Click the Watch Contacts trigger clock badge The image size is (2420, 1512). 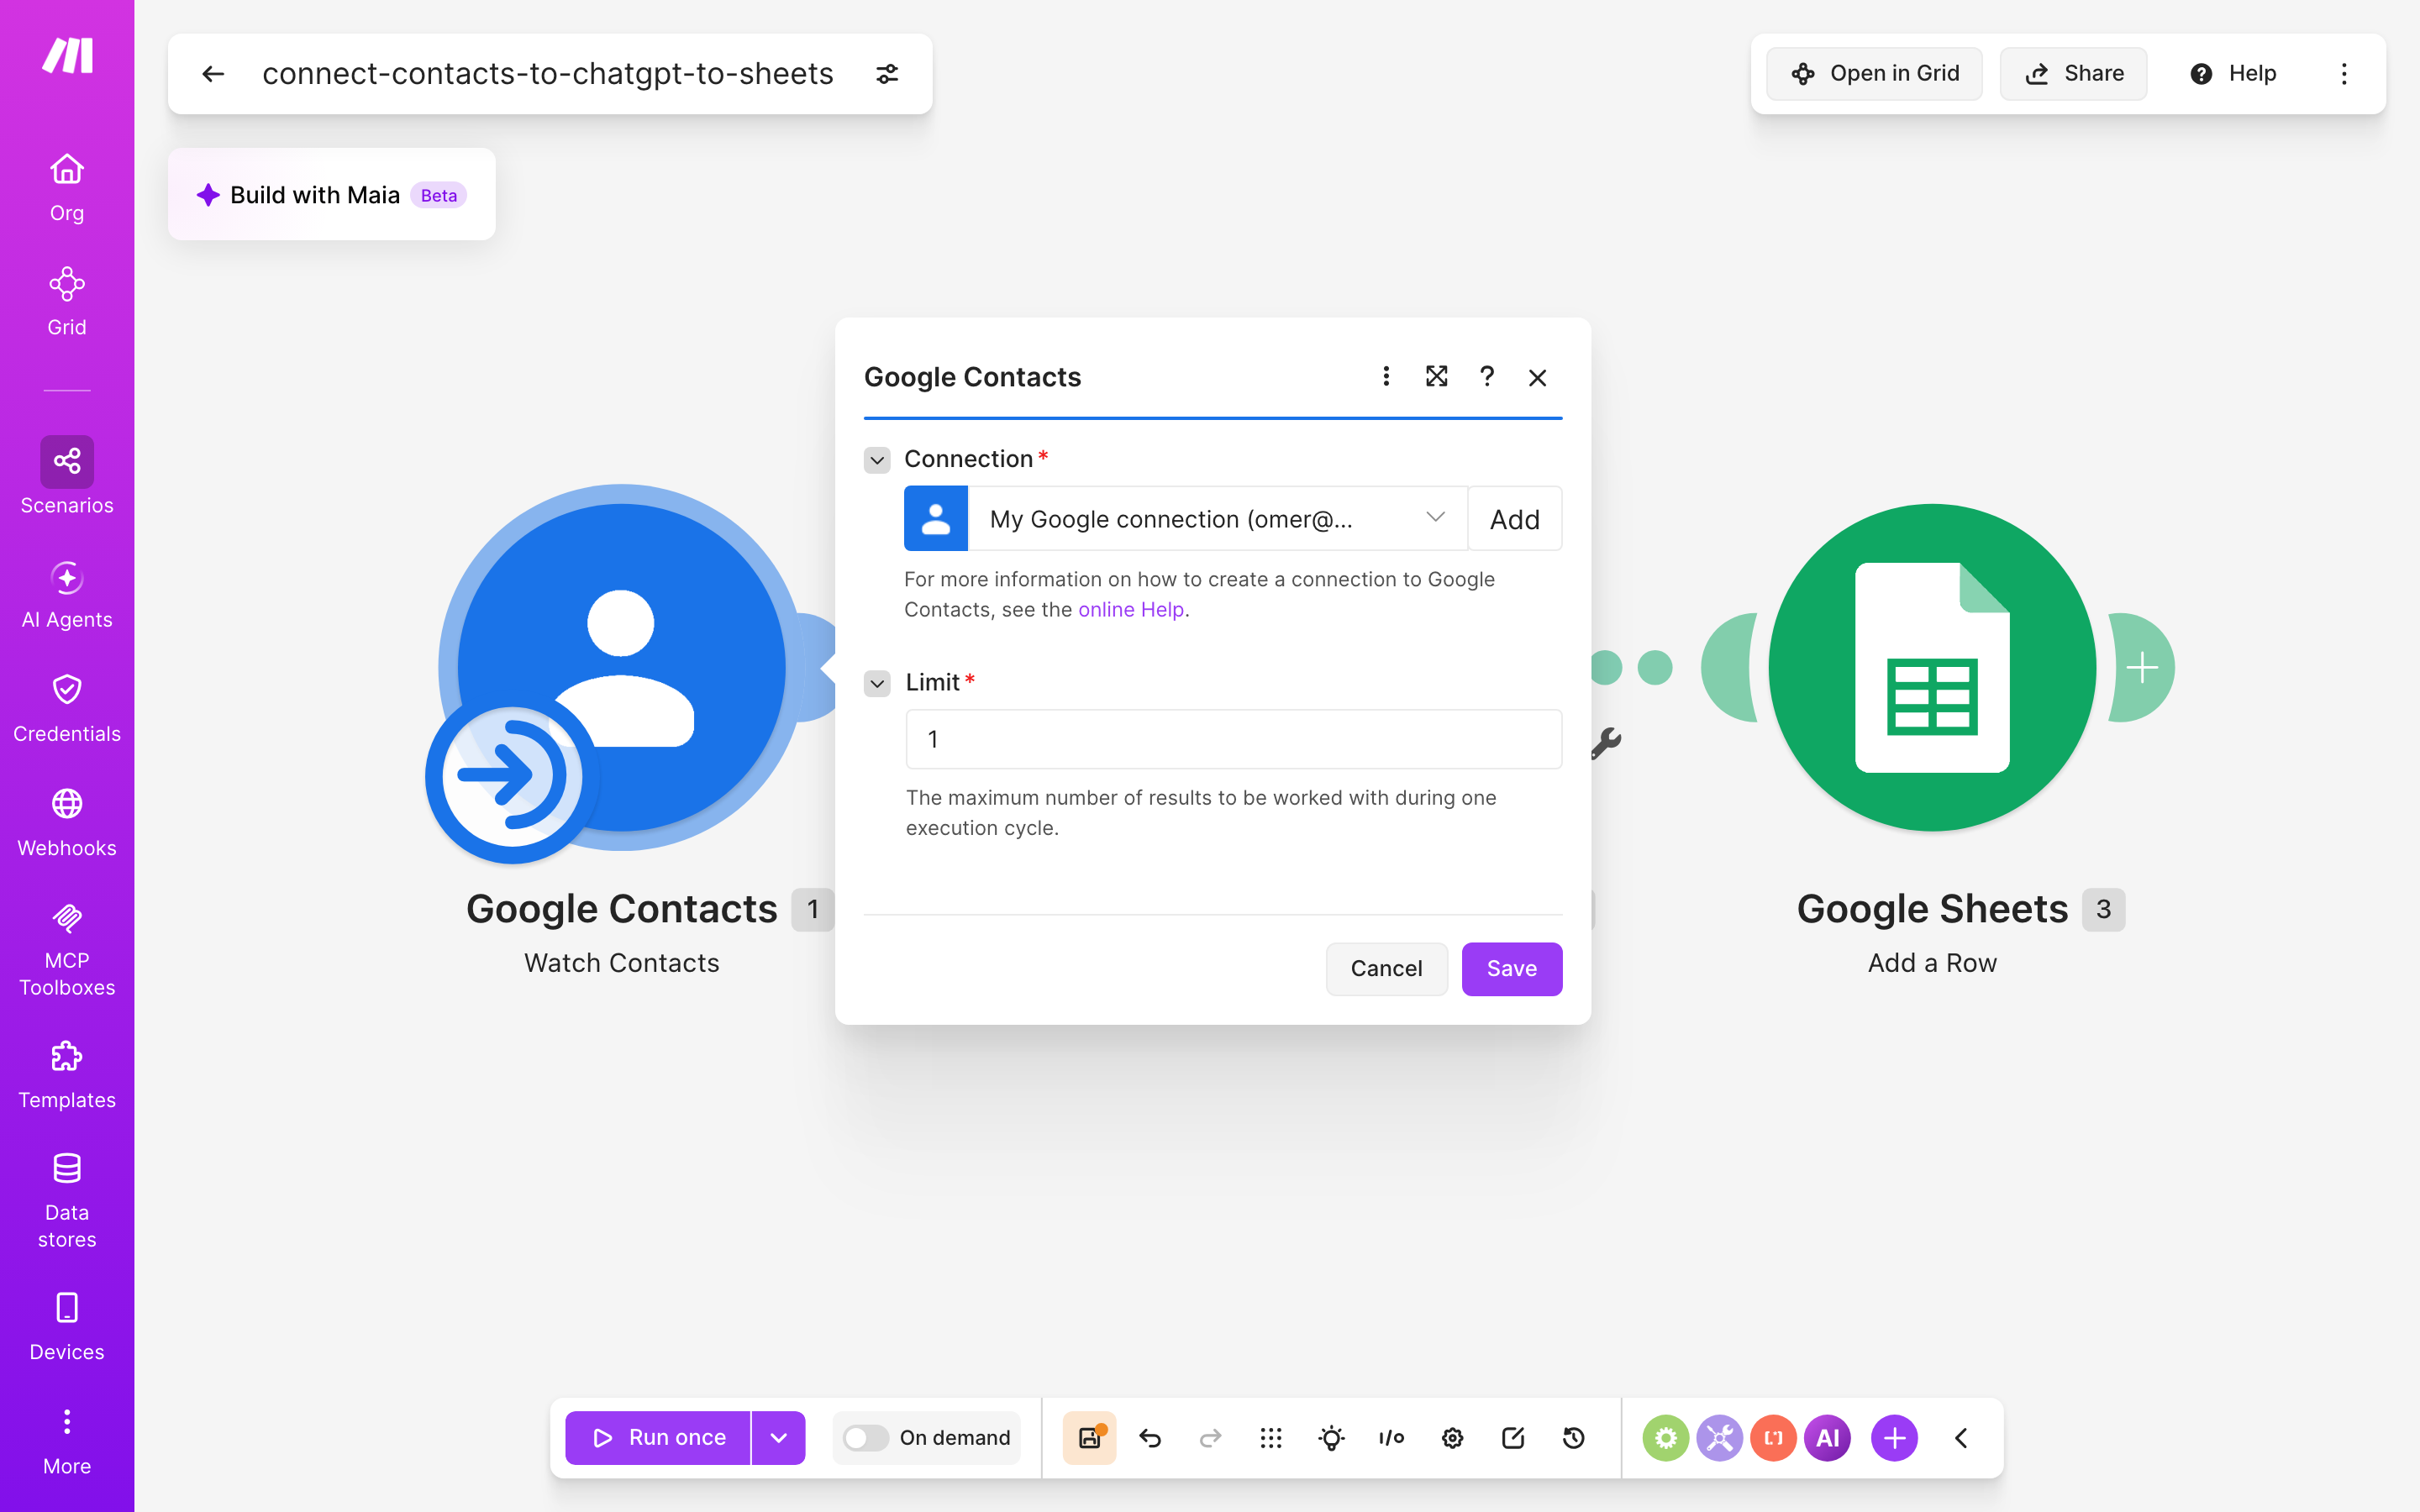[x=512, y=776]
